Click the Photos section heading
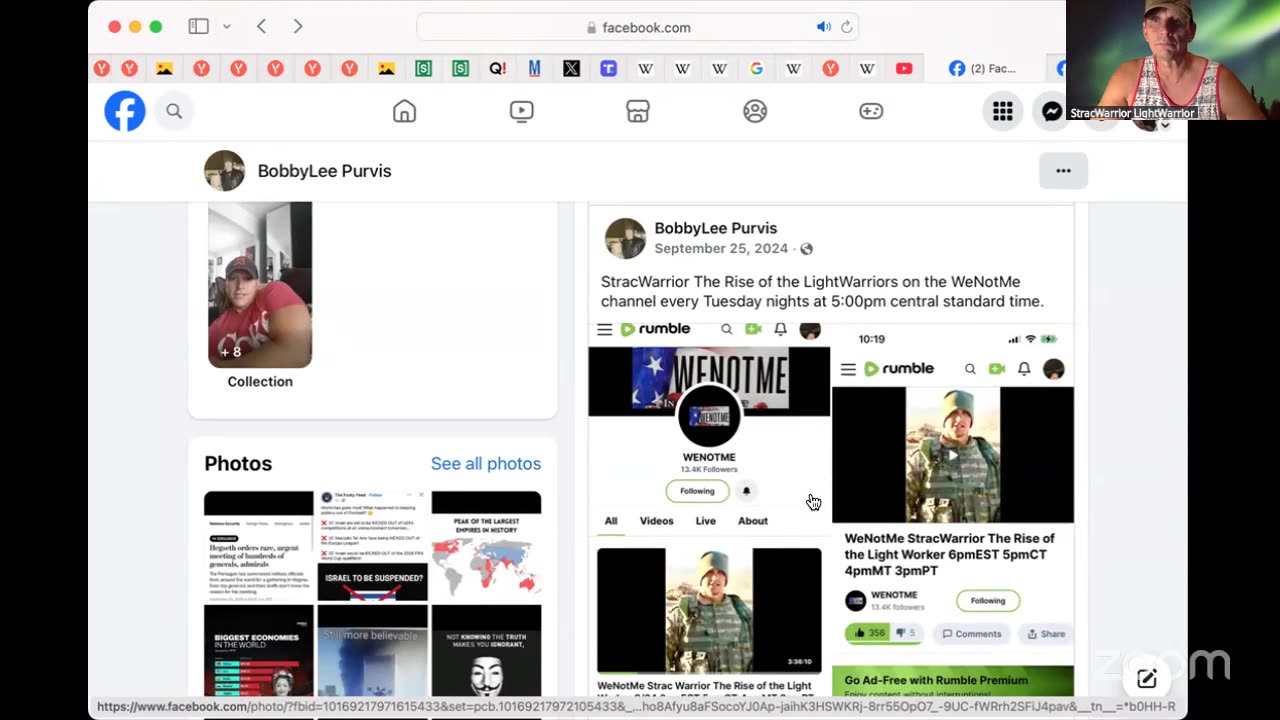Viewport: 1280px width, 720px height. tap(238, 463)
